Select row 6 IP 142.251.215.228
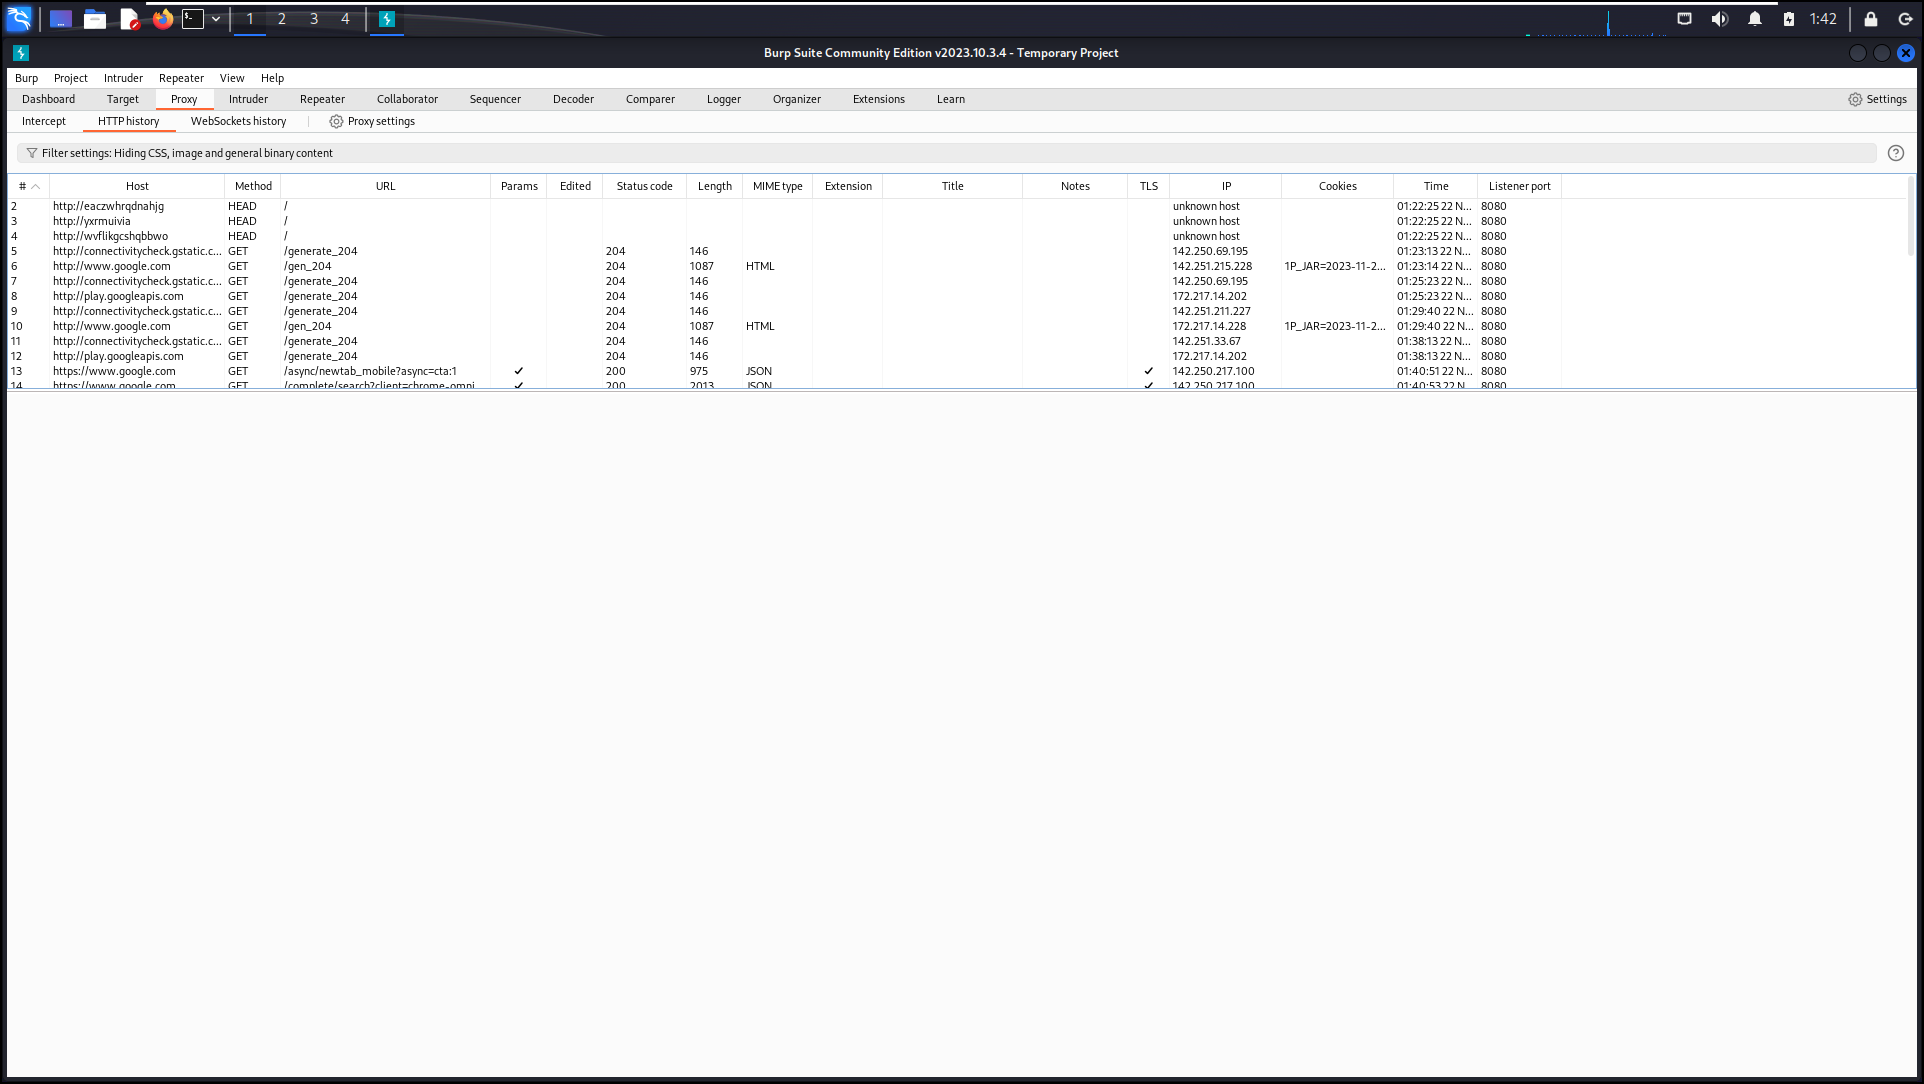The height and width of the screenshot is (1084, 1924). pyautogui.click(x=1212, y=266)
